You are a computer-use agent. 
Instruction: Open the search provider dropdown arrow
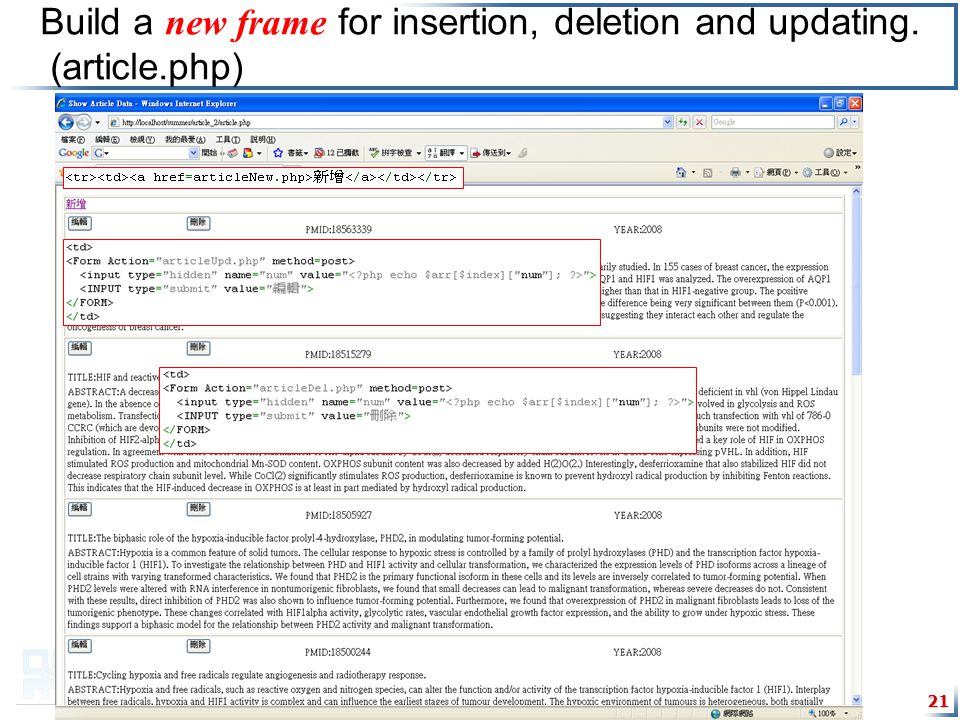[855, 122]
